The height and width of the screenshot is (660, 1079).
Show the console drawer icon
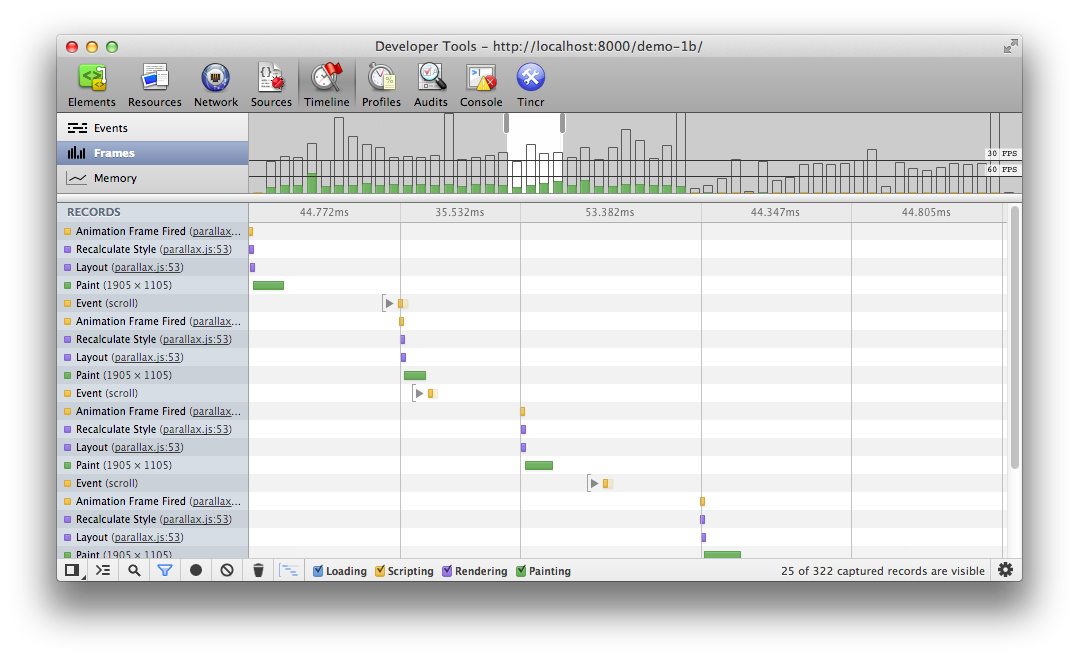pos(103,570)
